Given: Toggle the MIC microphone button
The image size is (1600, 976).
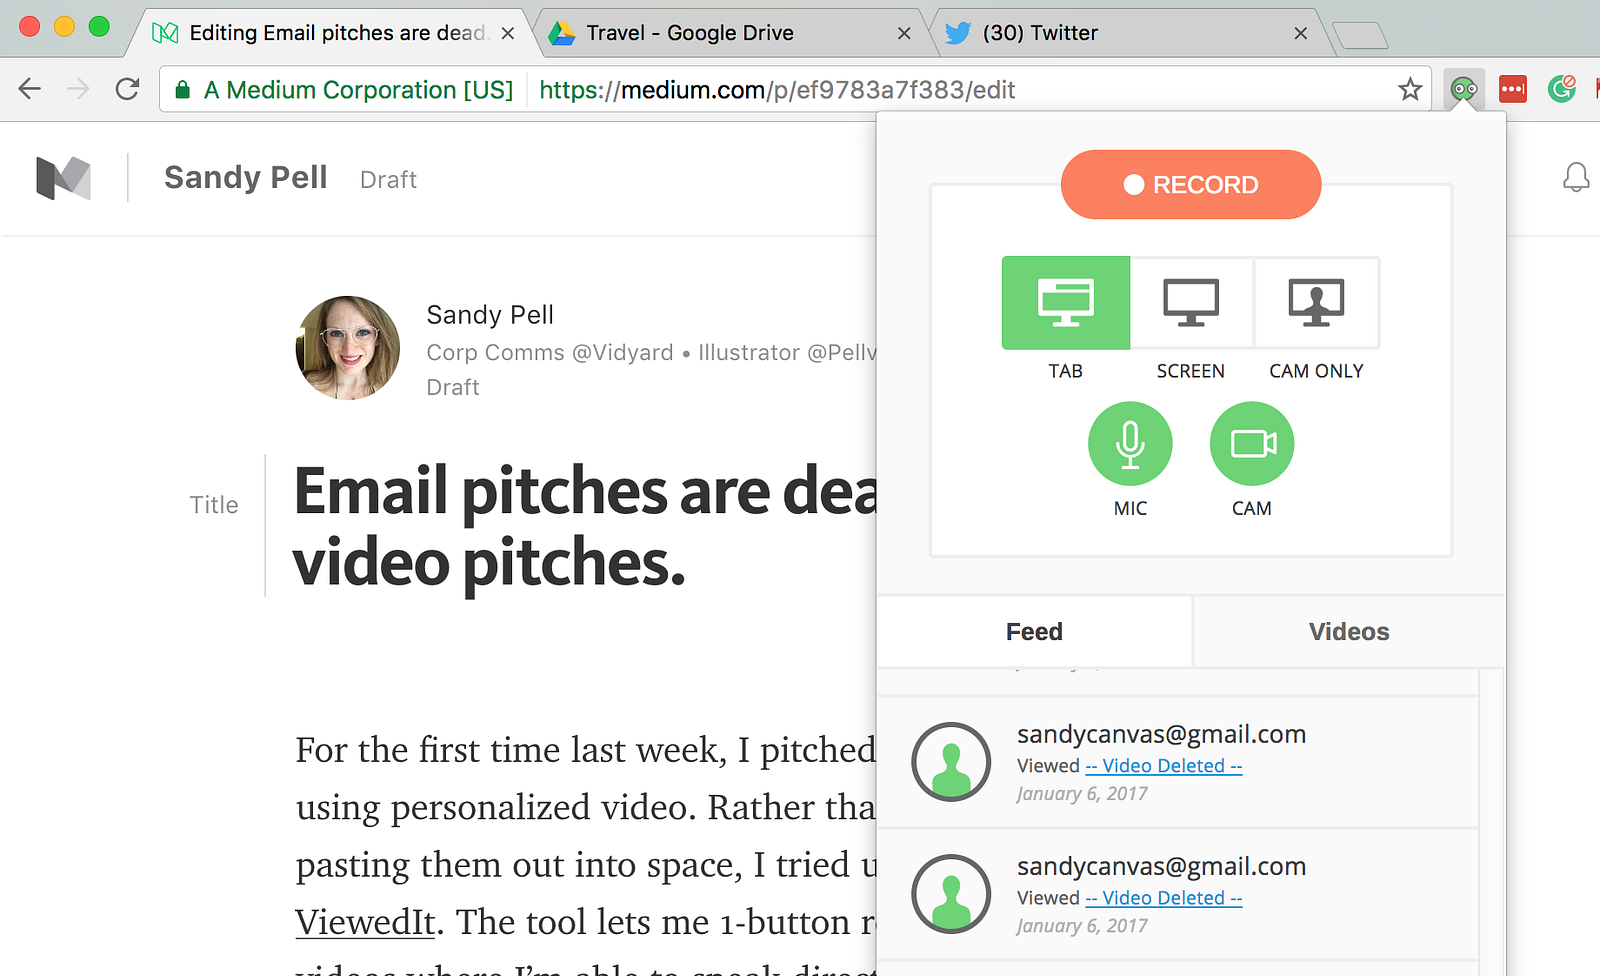Looking at the screenshot, I should (1130, 444).
